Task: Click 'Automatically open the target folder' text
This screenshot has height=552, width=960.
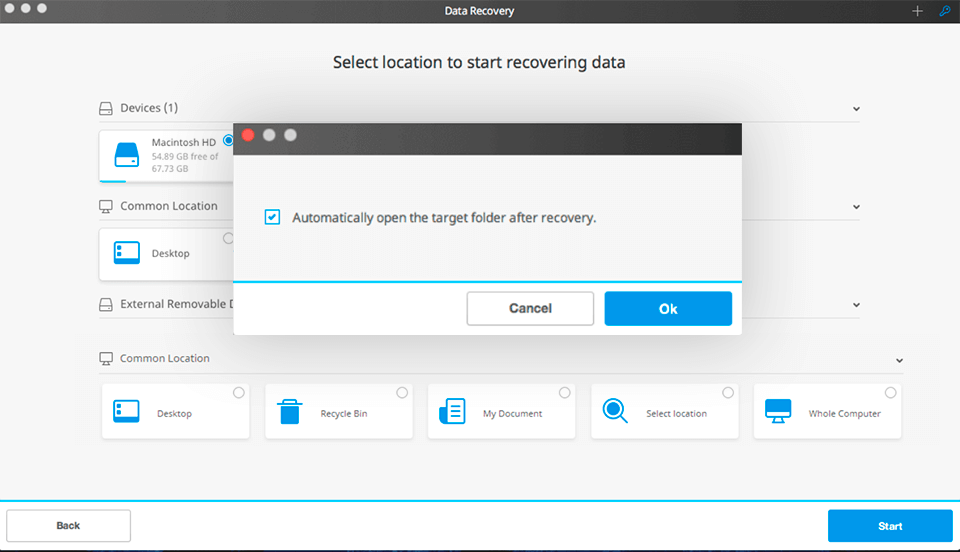Action: 444,218
